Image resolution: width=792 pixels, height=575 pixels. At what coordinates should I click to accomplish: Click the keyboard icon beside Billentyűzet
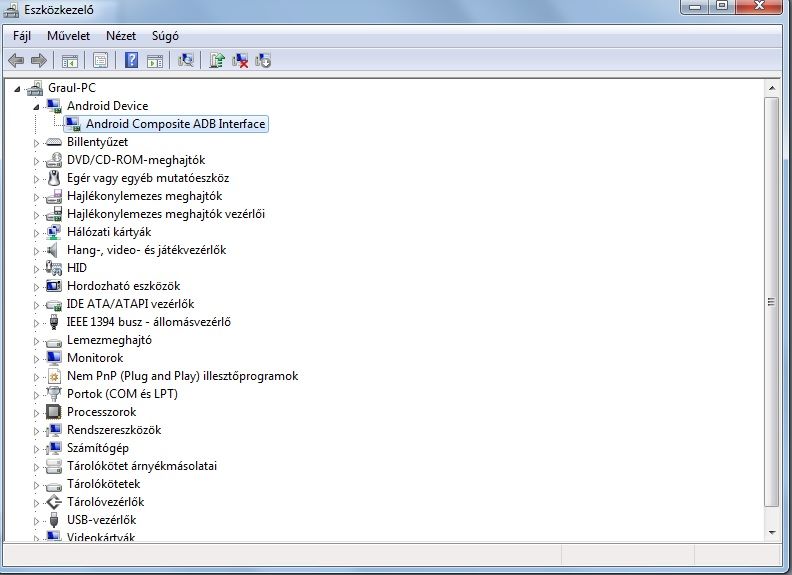(x=54, y=142)
